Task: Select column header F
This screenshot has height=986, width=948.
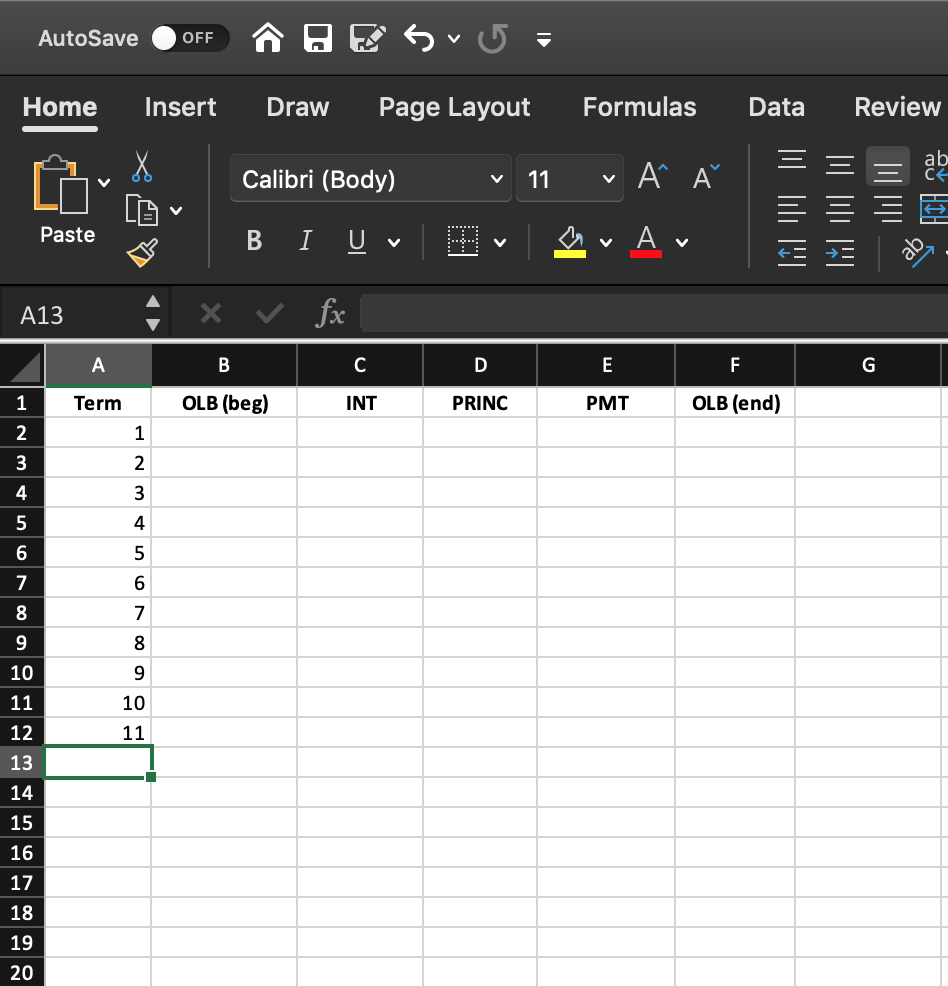Action: (x=735, y=365)
